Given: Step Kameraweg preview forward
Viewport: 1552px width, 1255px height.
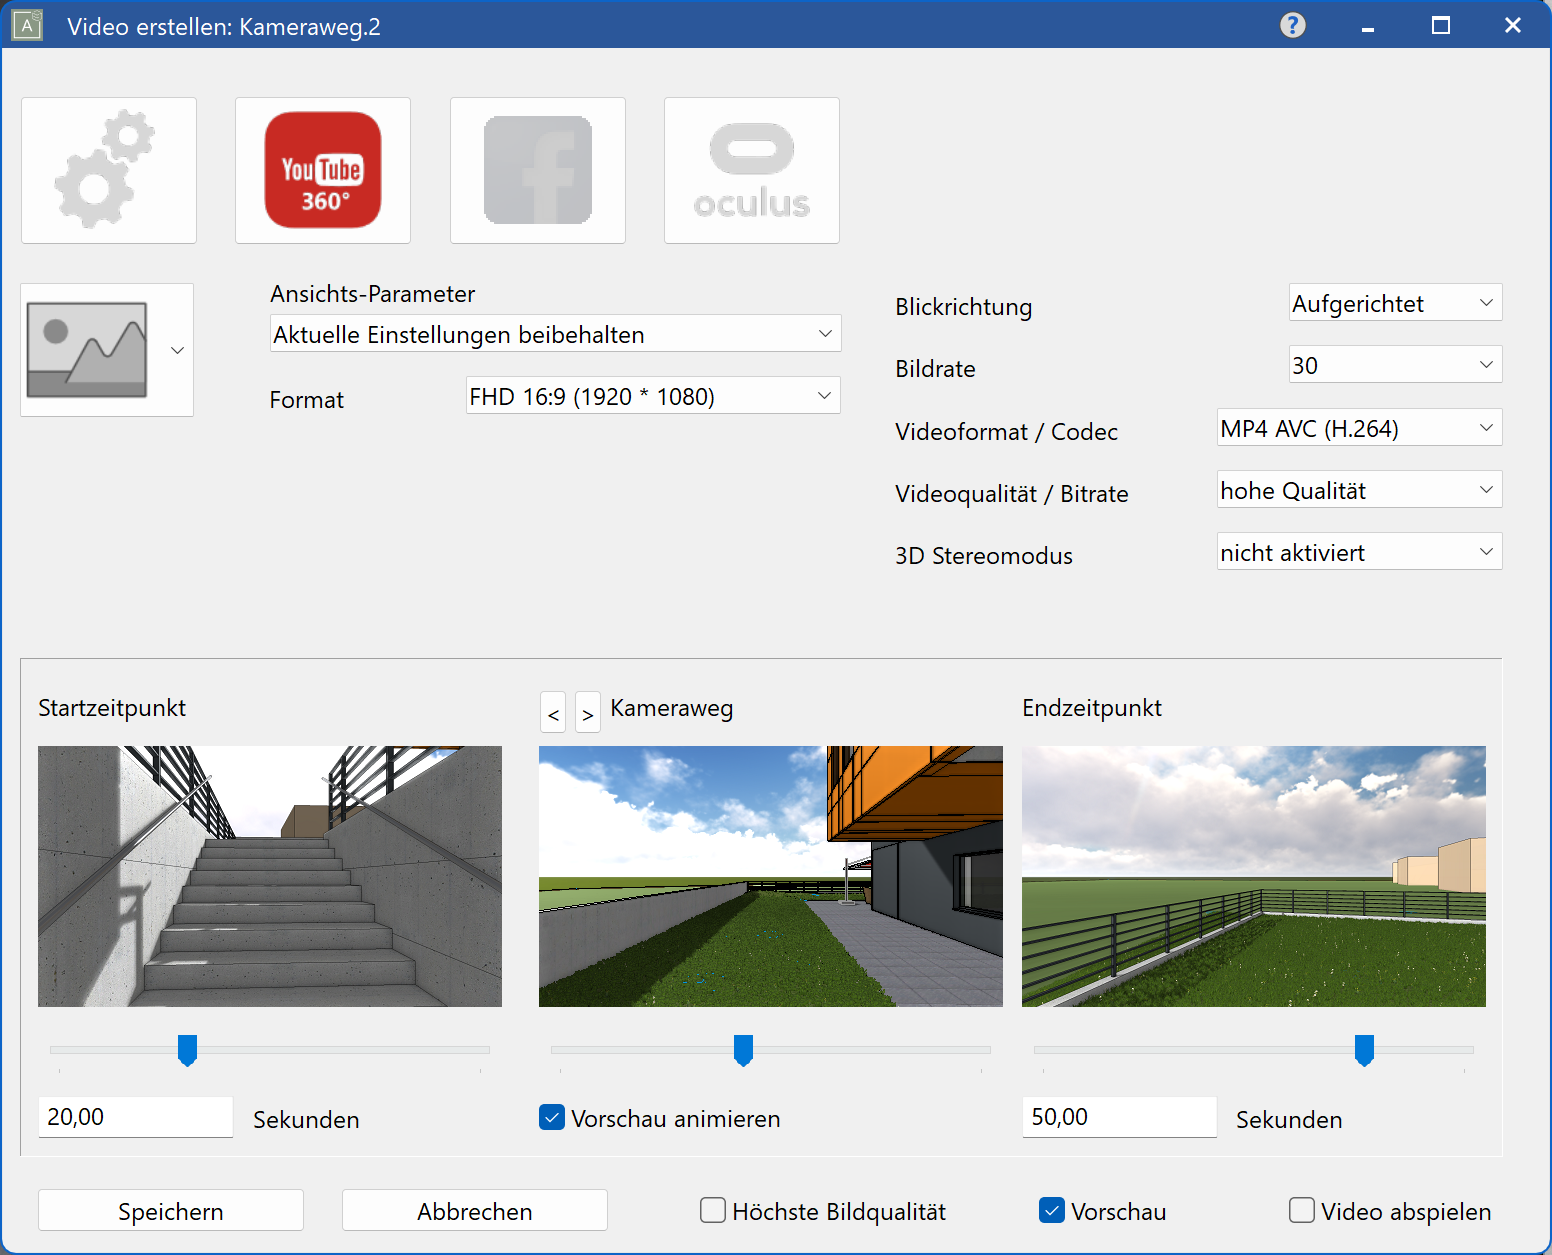Looking at the screenshot, I should point(588,714).
